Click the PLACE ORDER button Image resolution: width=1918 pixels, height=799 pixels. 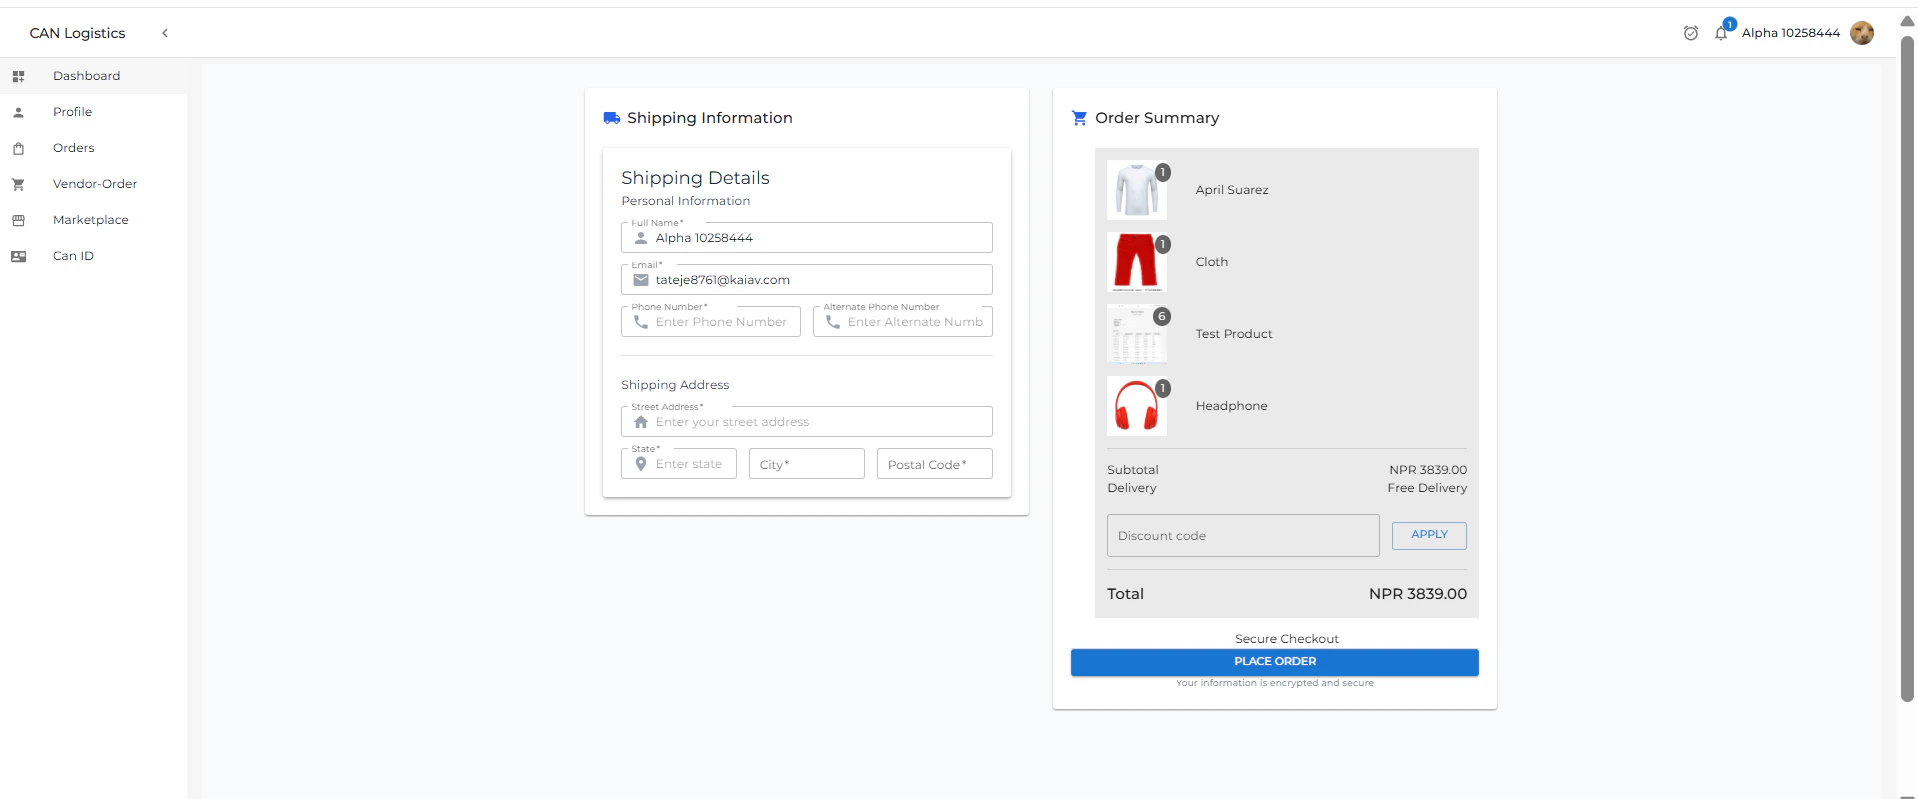1275,662
